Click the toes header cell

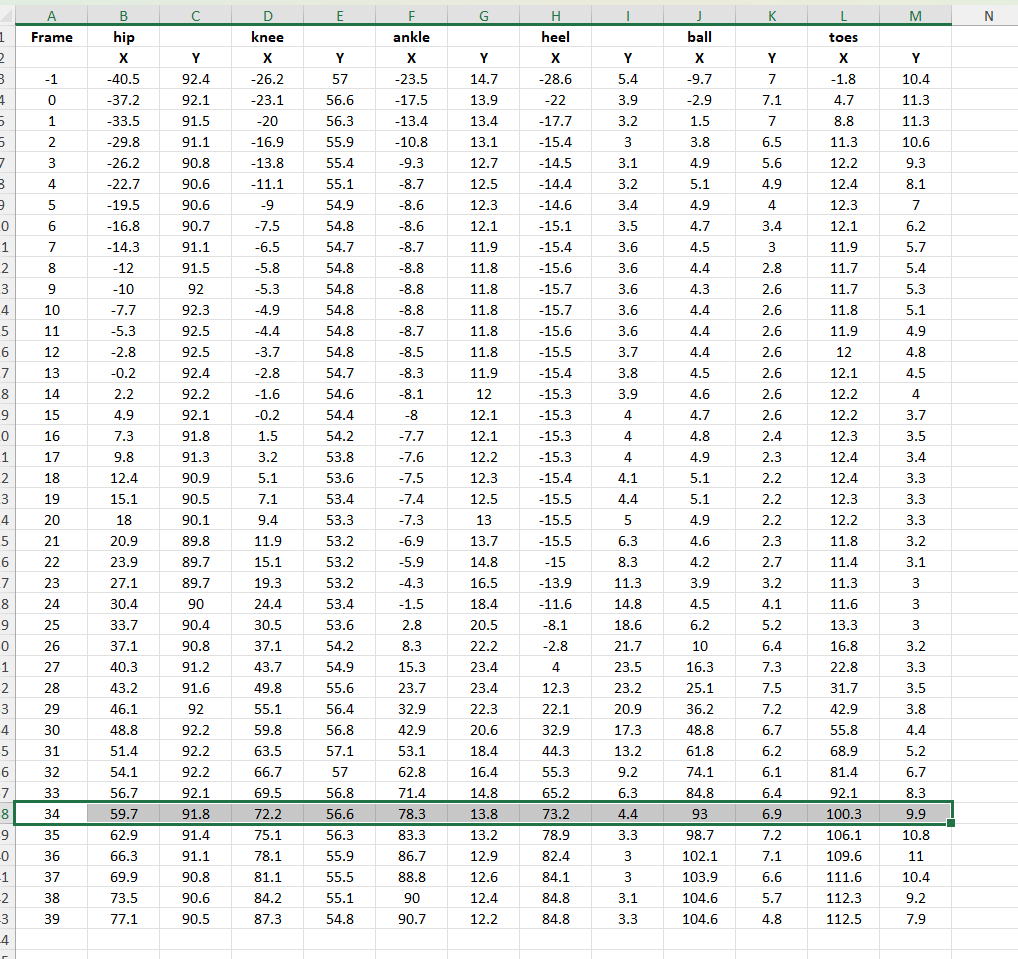[843, 37]
